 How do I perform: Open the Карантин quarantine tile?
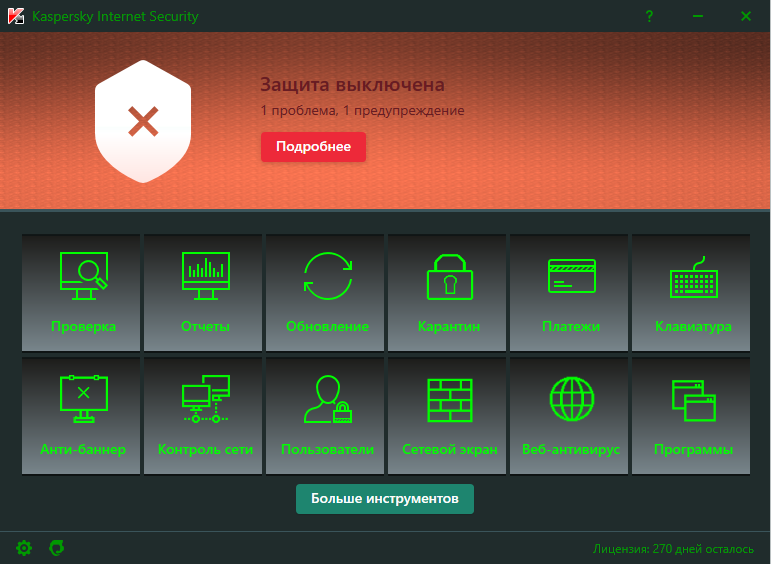point(447,293)
